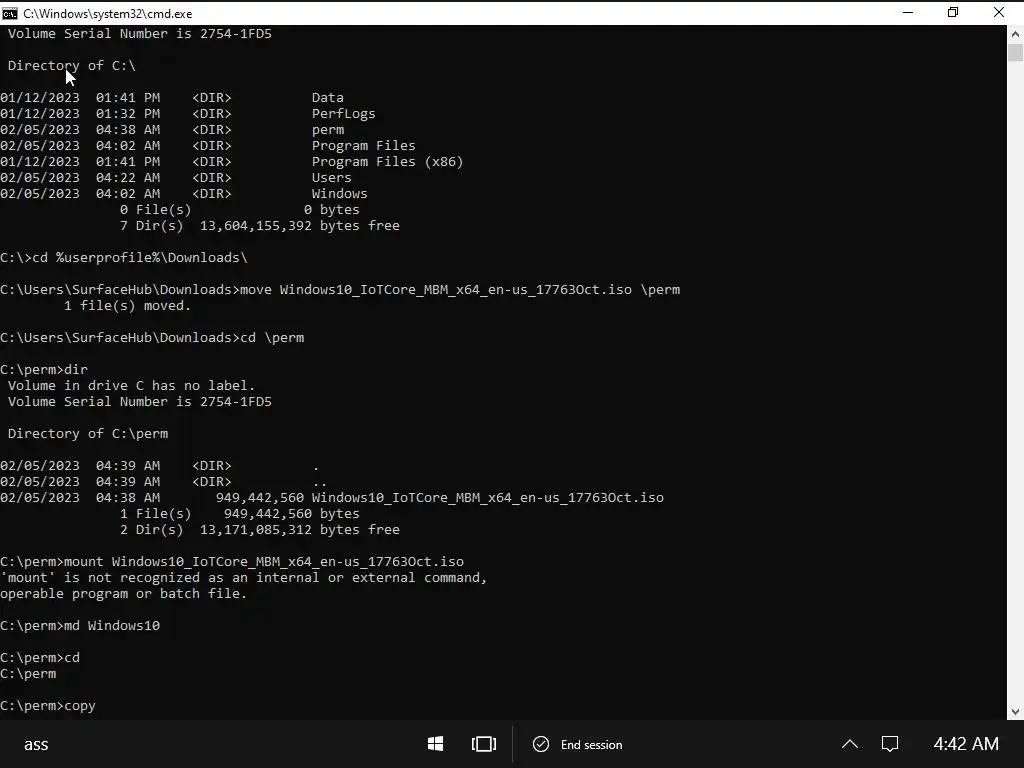This screenshot has width=1024, height=768.
Task: Open the Task View icon
Action: [484, 744]
